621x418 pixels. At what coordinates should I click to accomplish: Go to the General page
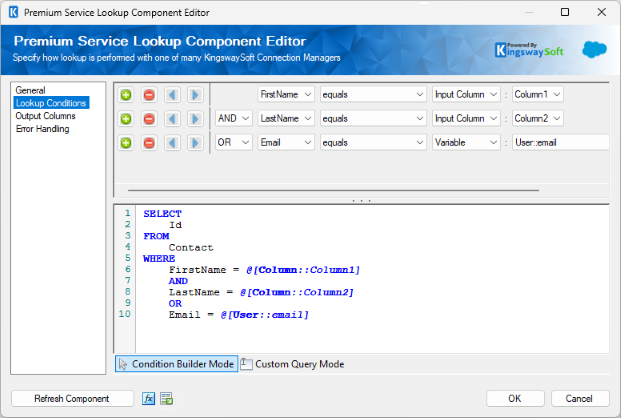(30, 90)
